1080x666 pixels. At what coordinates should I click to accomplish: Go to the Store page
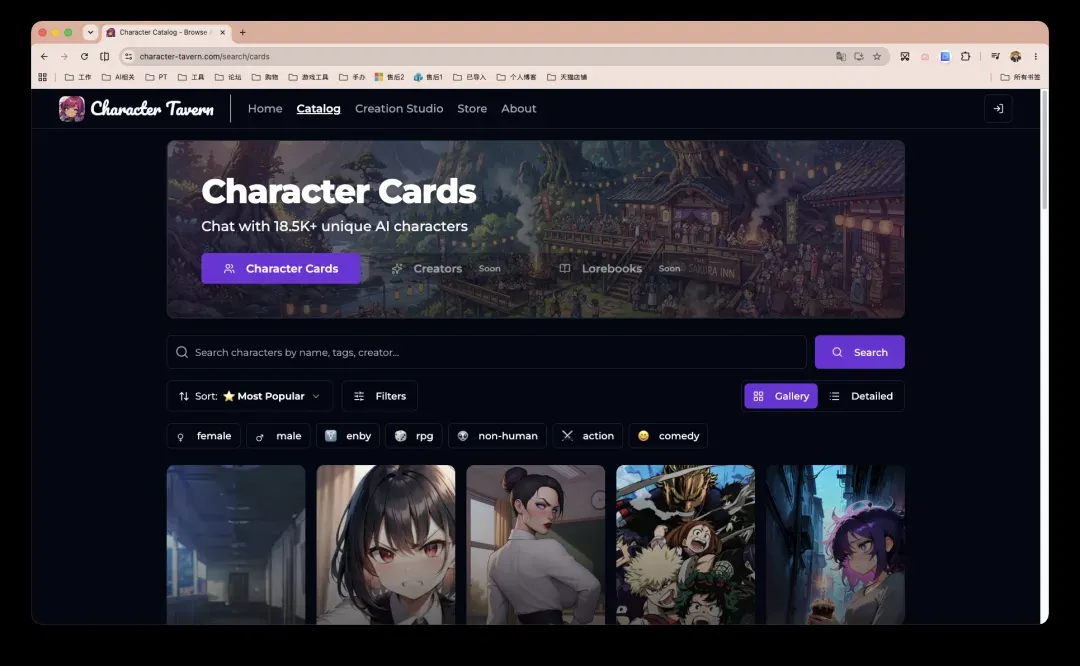pos(472,109)
